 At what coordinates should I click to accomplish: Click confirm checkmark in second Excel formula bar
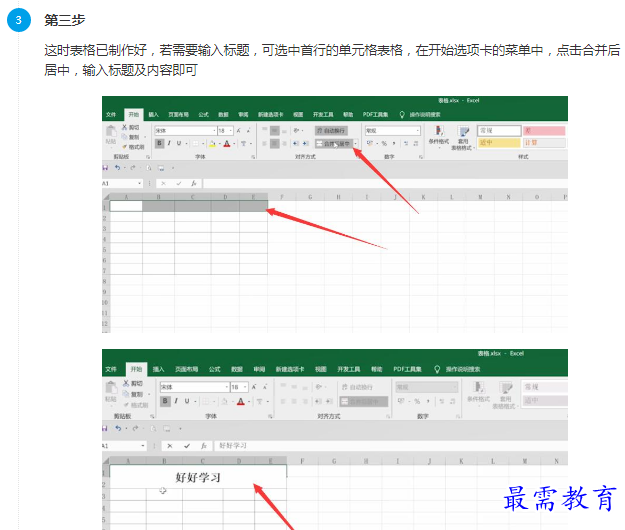pos(187,446)
